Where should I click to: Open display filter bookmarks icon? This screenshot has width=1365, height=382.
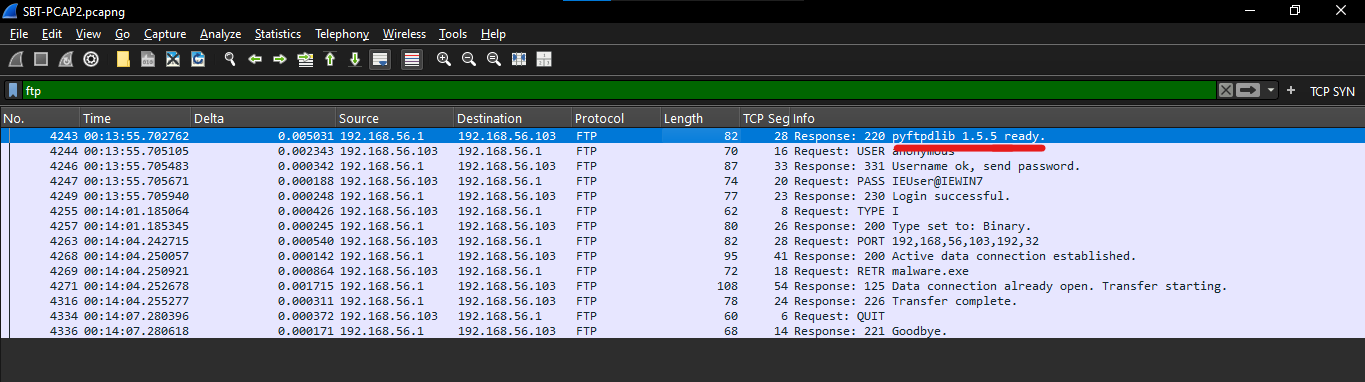[x=13, y=90]
